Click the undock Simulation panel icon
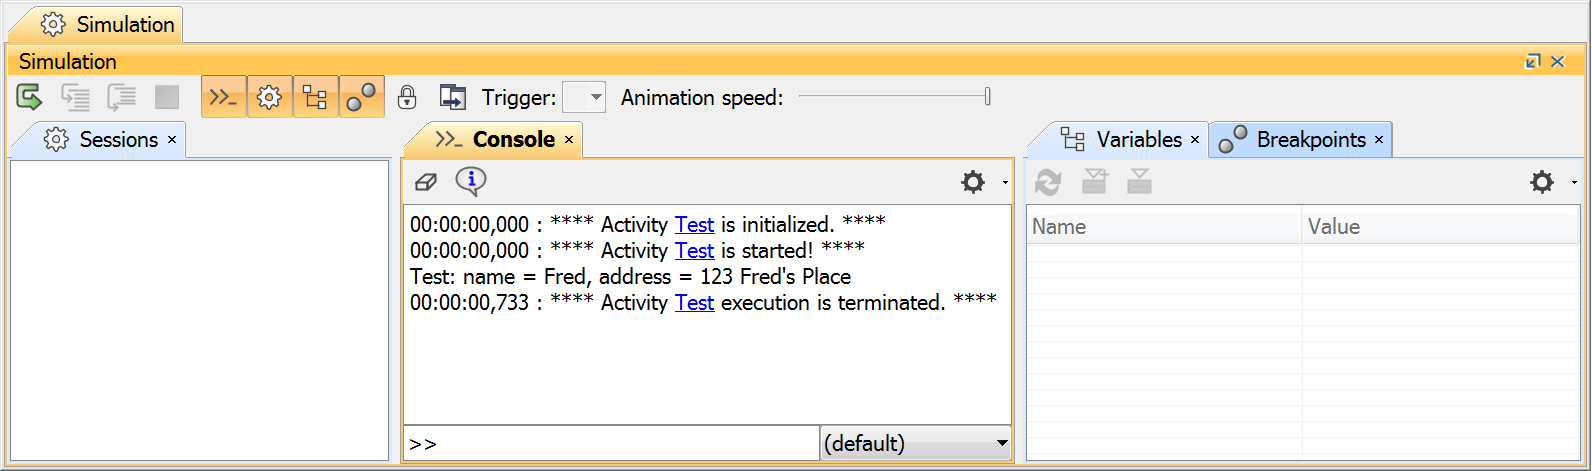 [1532, 62]
